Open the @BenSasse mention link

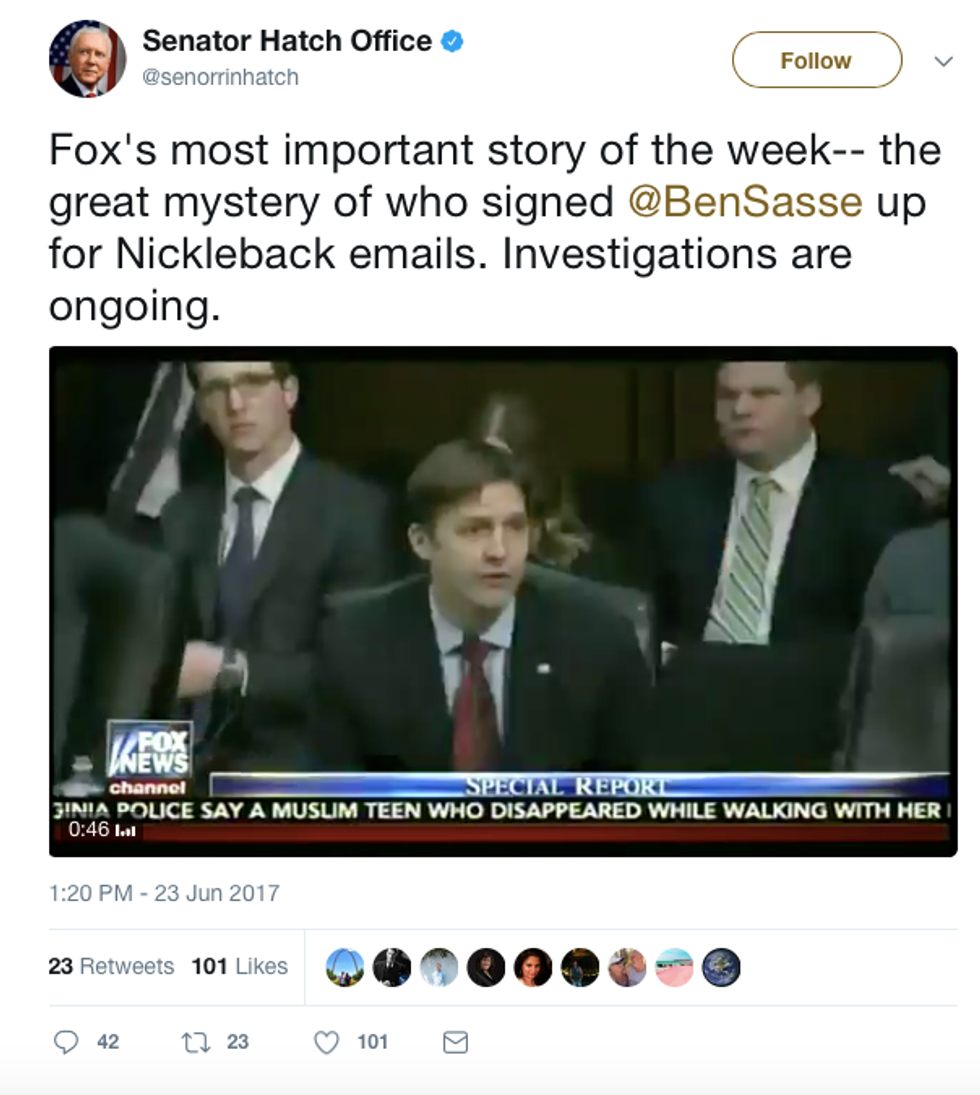(745, 202)
